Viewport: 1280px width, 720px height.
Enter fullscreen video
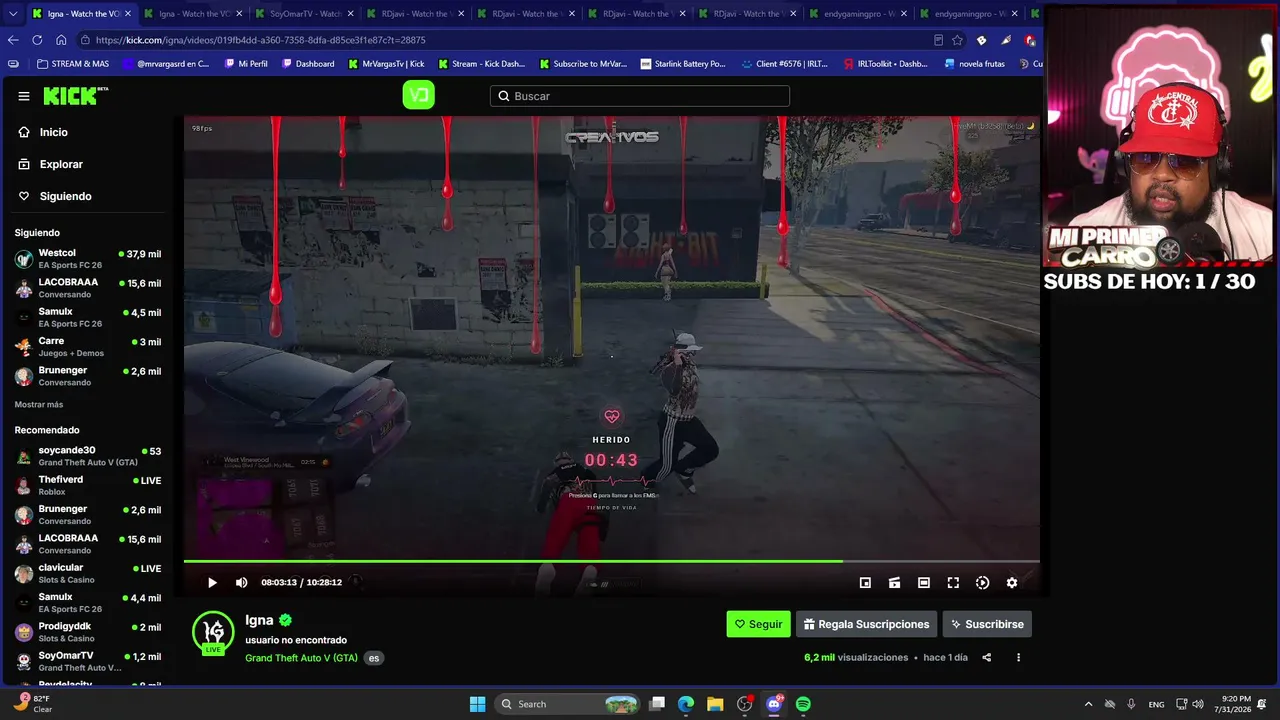(953, 582)
